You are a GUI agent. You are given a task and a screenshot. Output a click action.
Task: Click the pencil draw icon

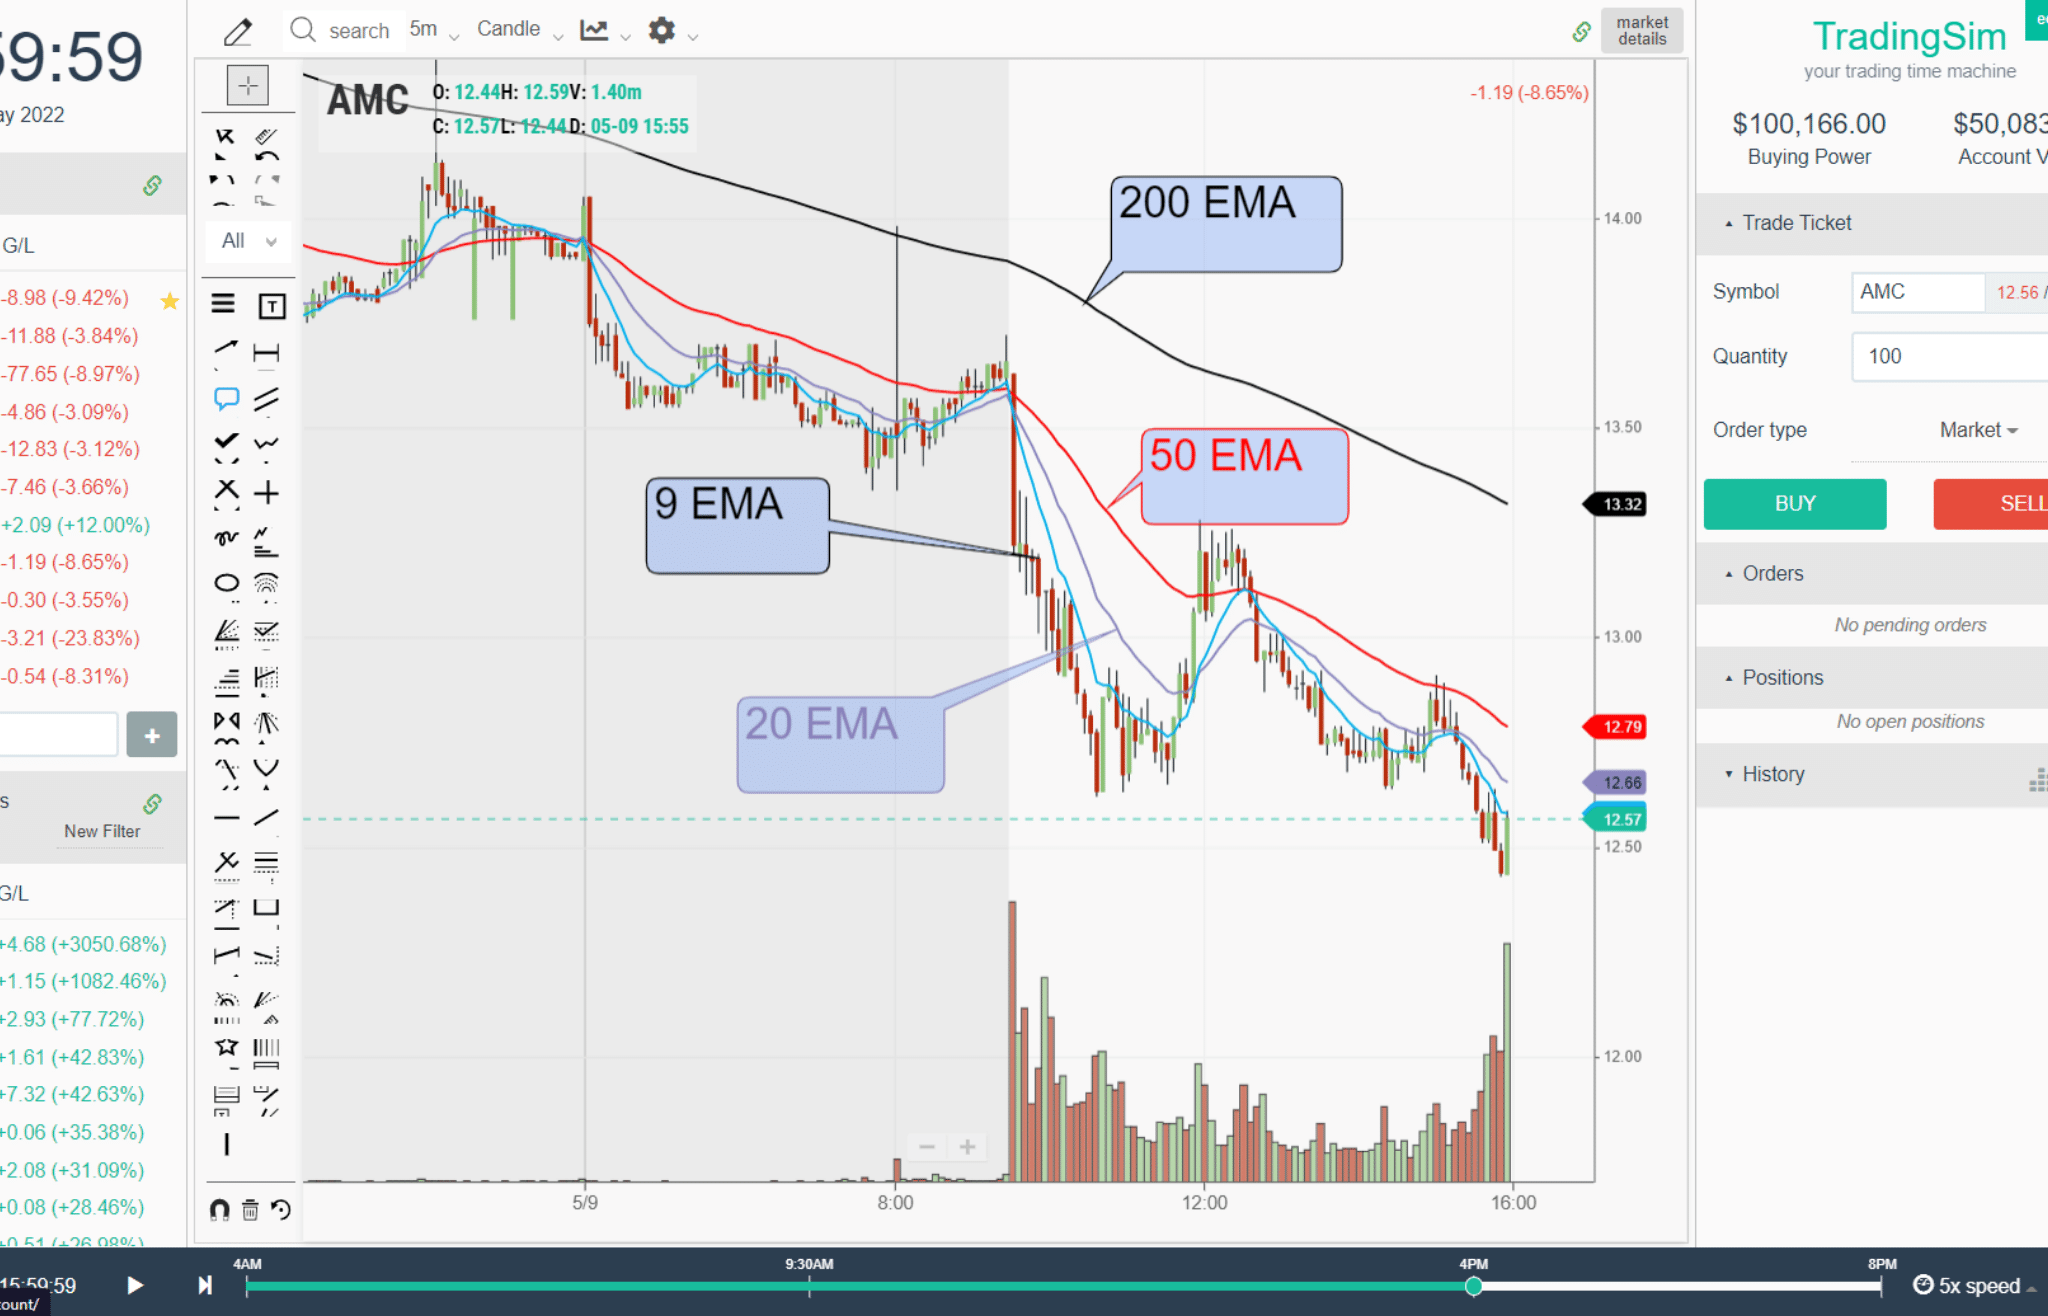click(238, 32)
